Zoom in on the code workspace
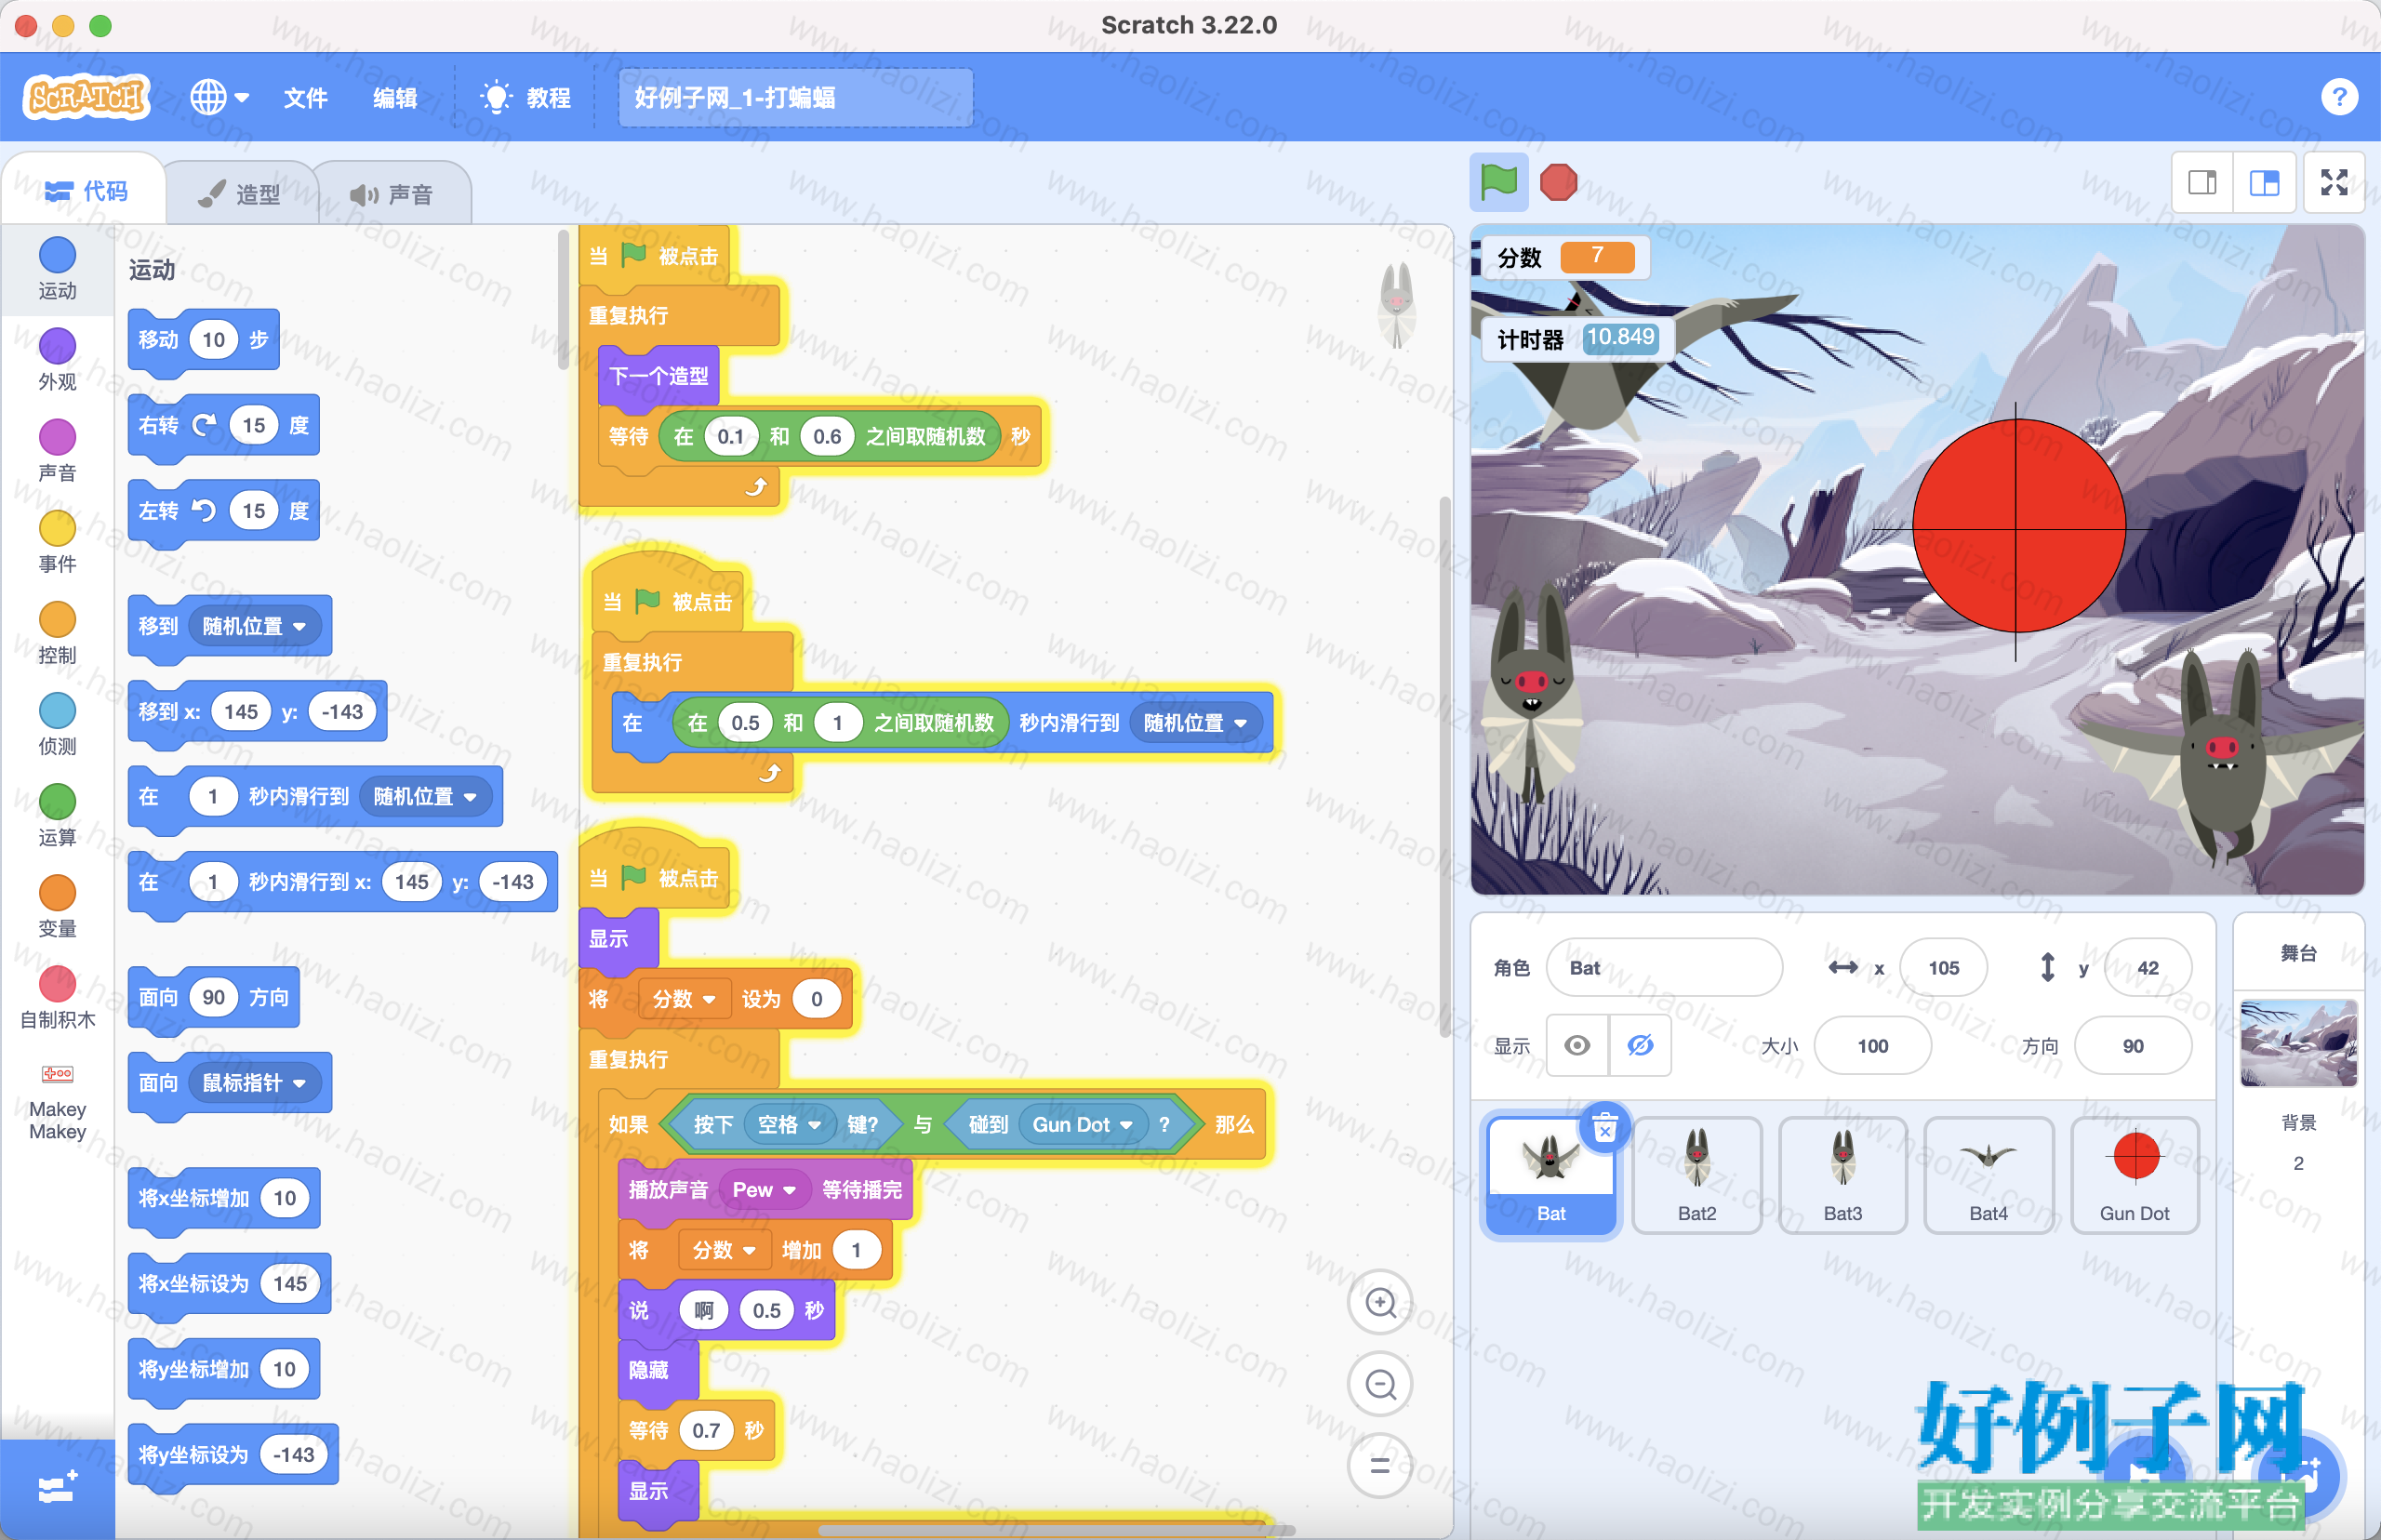Image resolution: width=2381 pixels, height=1540 pixels. 1380,1303
